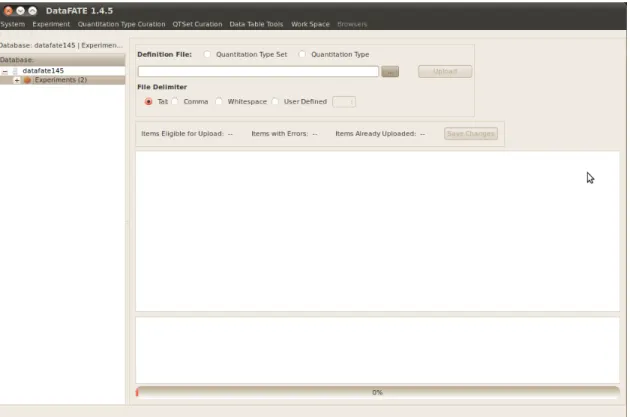Click the Save Changes button
The width and height of the screenshot is (630, 417).
pyautogui.click(x=471, y=133)
